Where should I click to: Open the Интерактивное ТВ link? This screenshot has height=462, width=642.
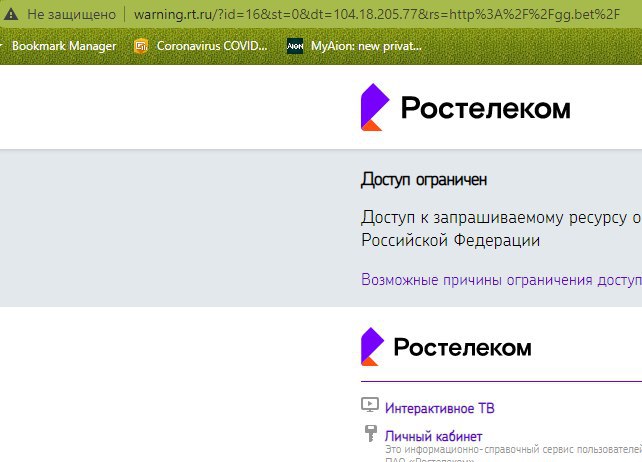click(440, 408)
